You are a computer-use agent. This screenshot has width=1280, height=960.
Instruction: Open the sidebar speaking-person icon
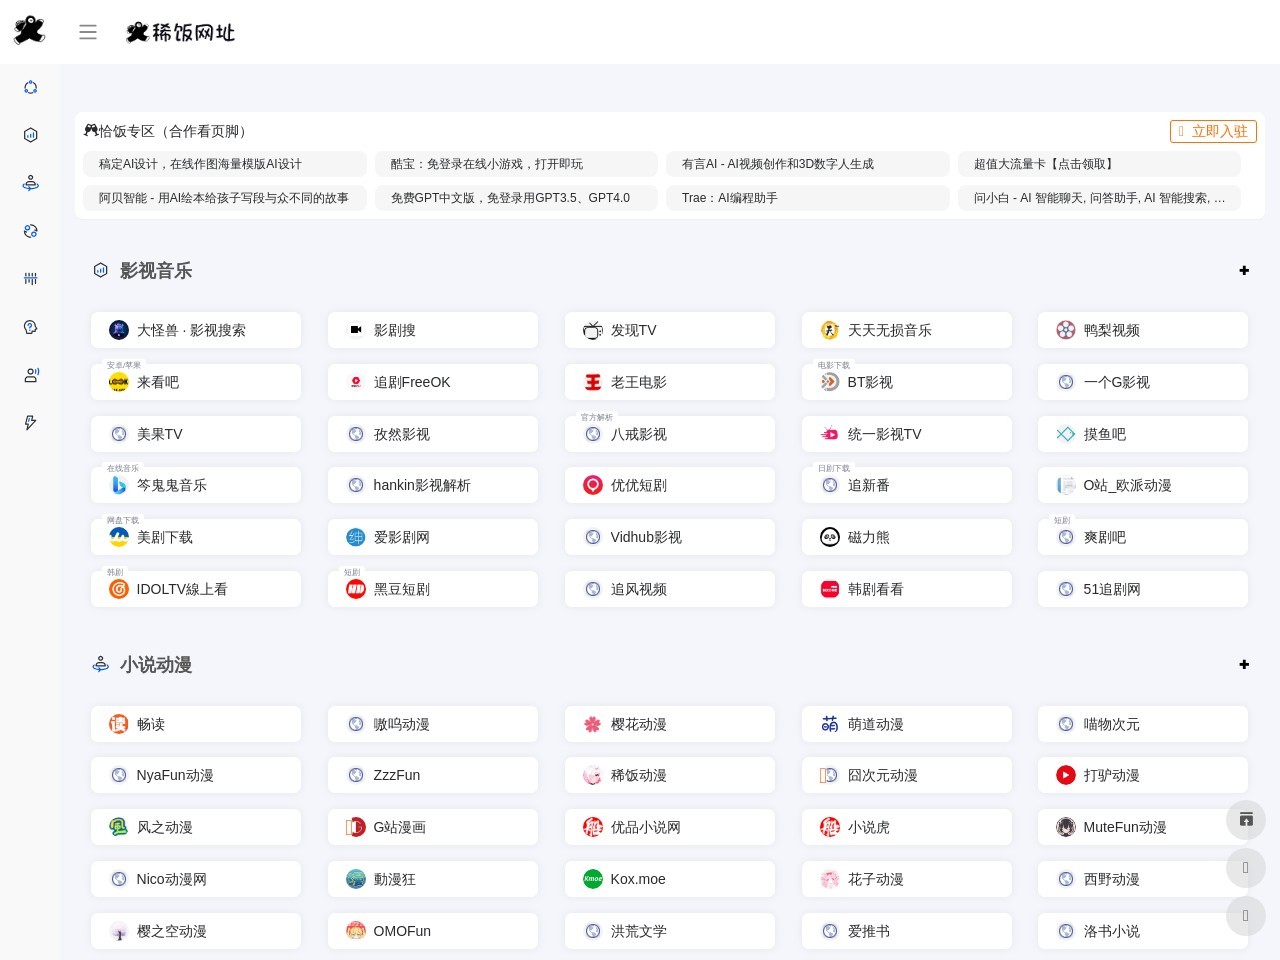pyautogui.click(x=30, y=375)
